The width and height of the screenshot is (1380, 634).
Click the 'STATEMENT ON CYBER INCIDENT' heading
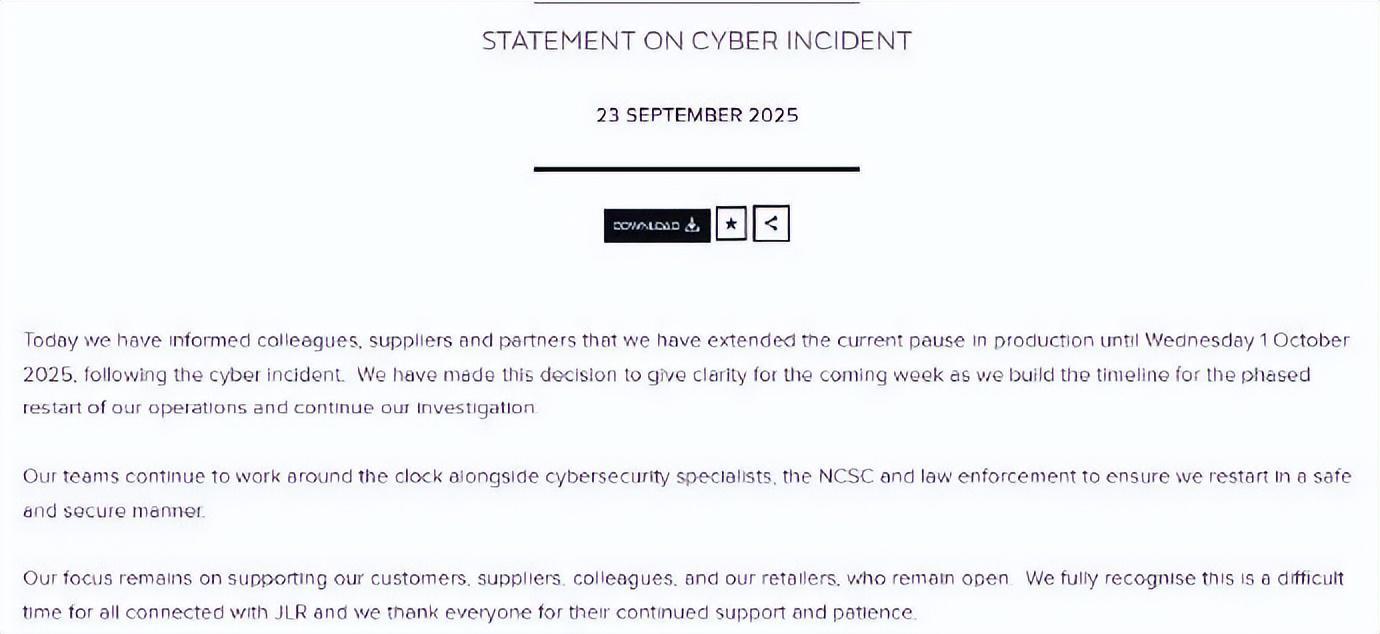(x=697, y=41)
